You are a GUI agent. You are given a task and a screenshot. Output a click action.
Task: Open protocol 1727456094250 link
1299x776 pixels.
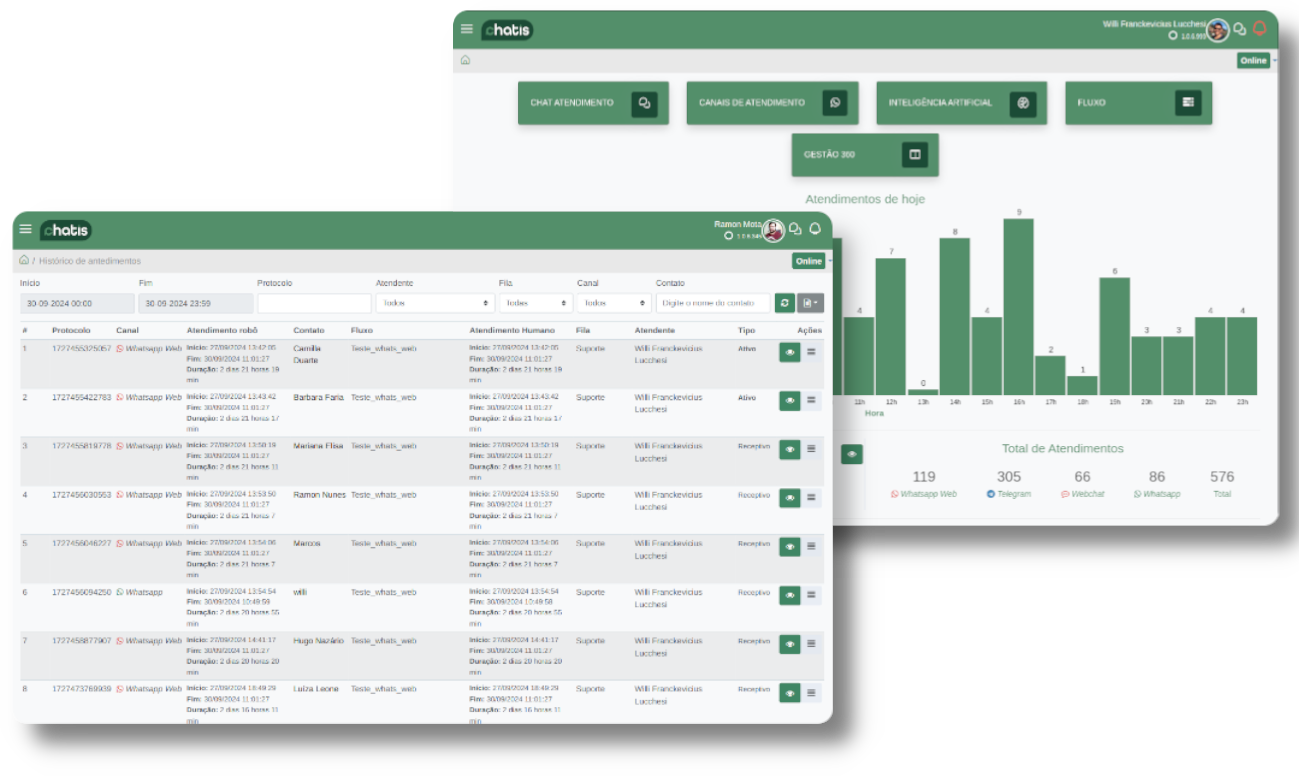click(82, 592)
